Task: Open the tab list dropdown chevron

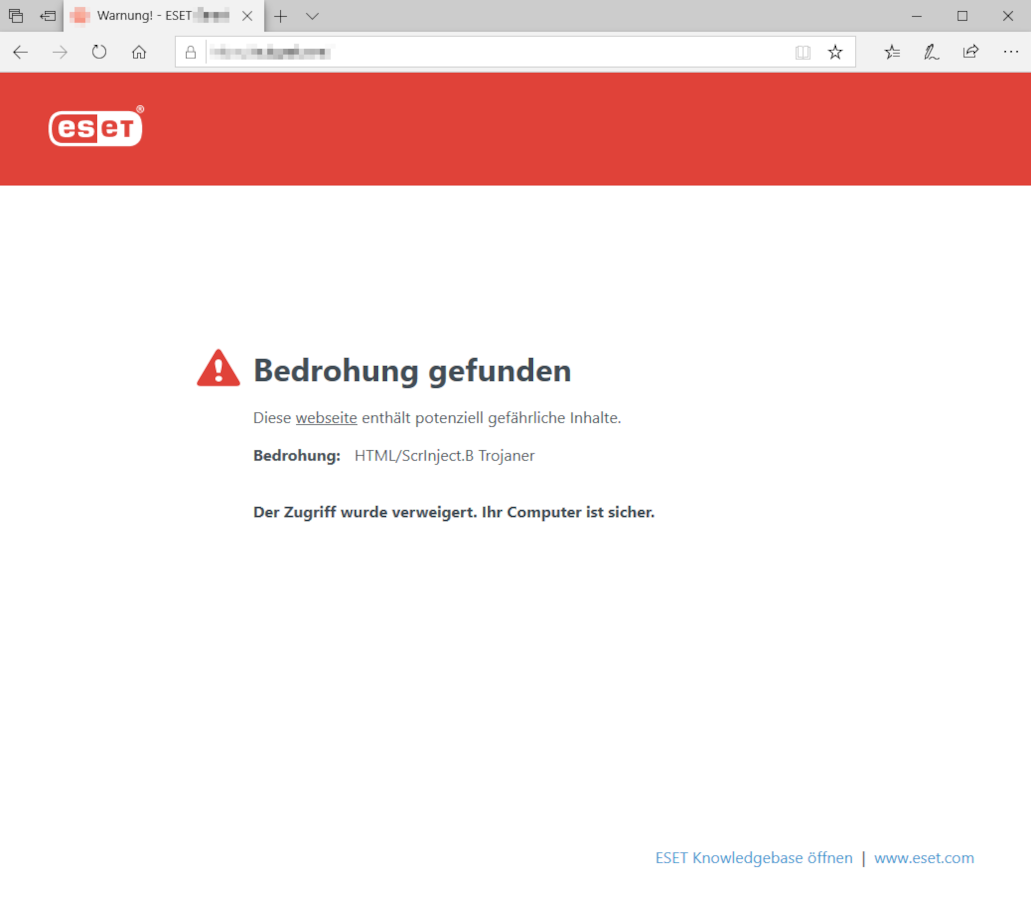Action: click(x=311, y=16)
